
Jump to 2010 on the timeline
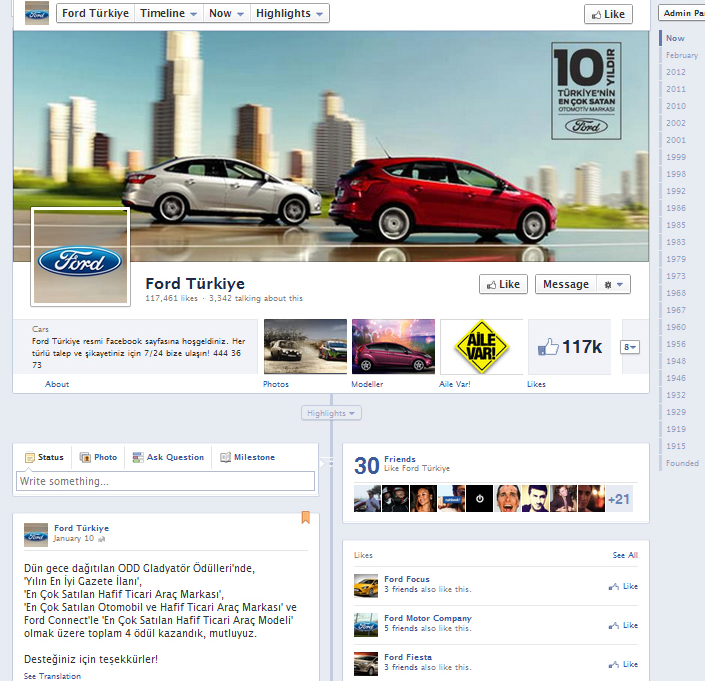[x=676, y=106]
